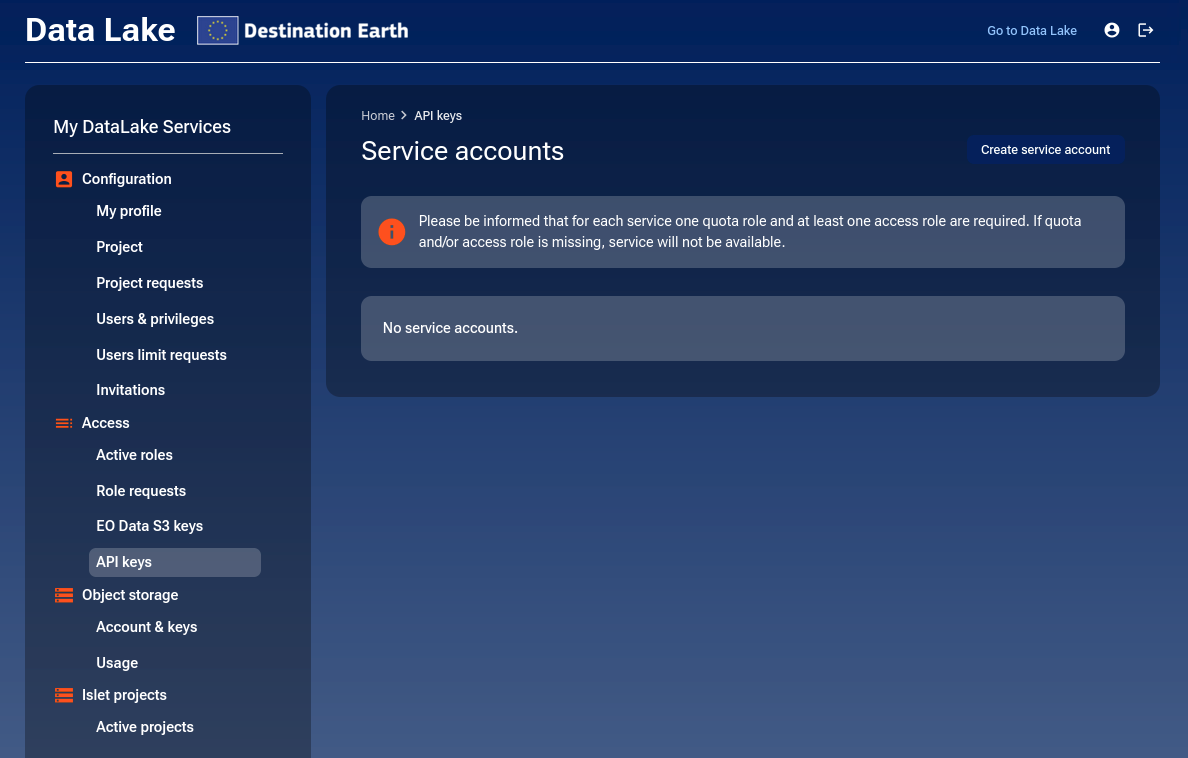Click the Configuration section person icon
The height and width of the screenshot is (758, 1188).
click(x=63, y=178)
